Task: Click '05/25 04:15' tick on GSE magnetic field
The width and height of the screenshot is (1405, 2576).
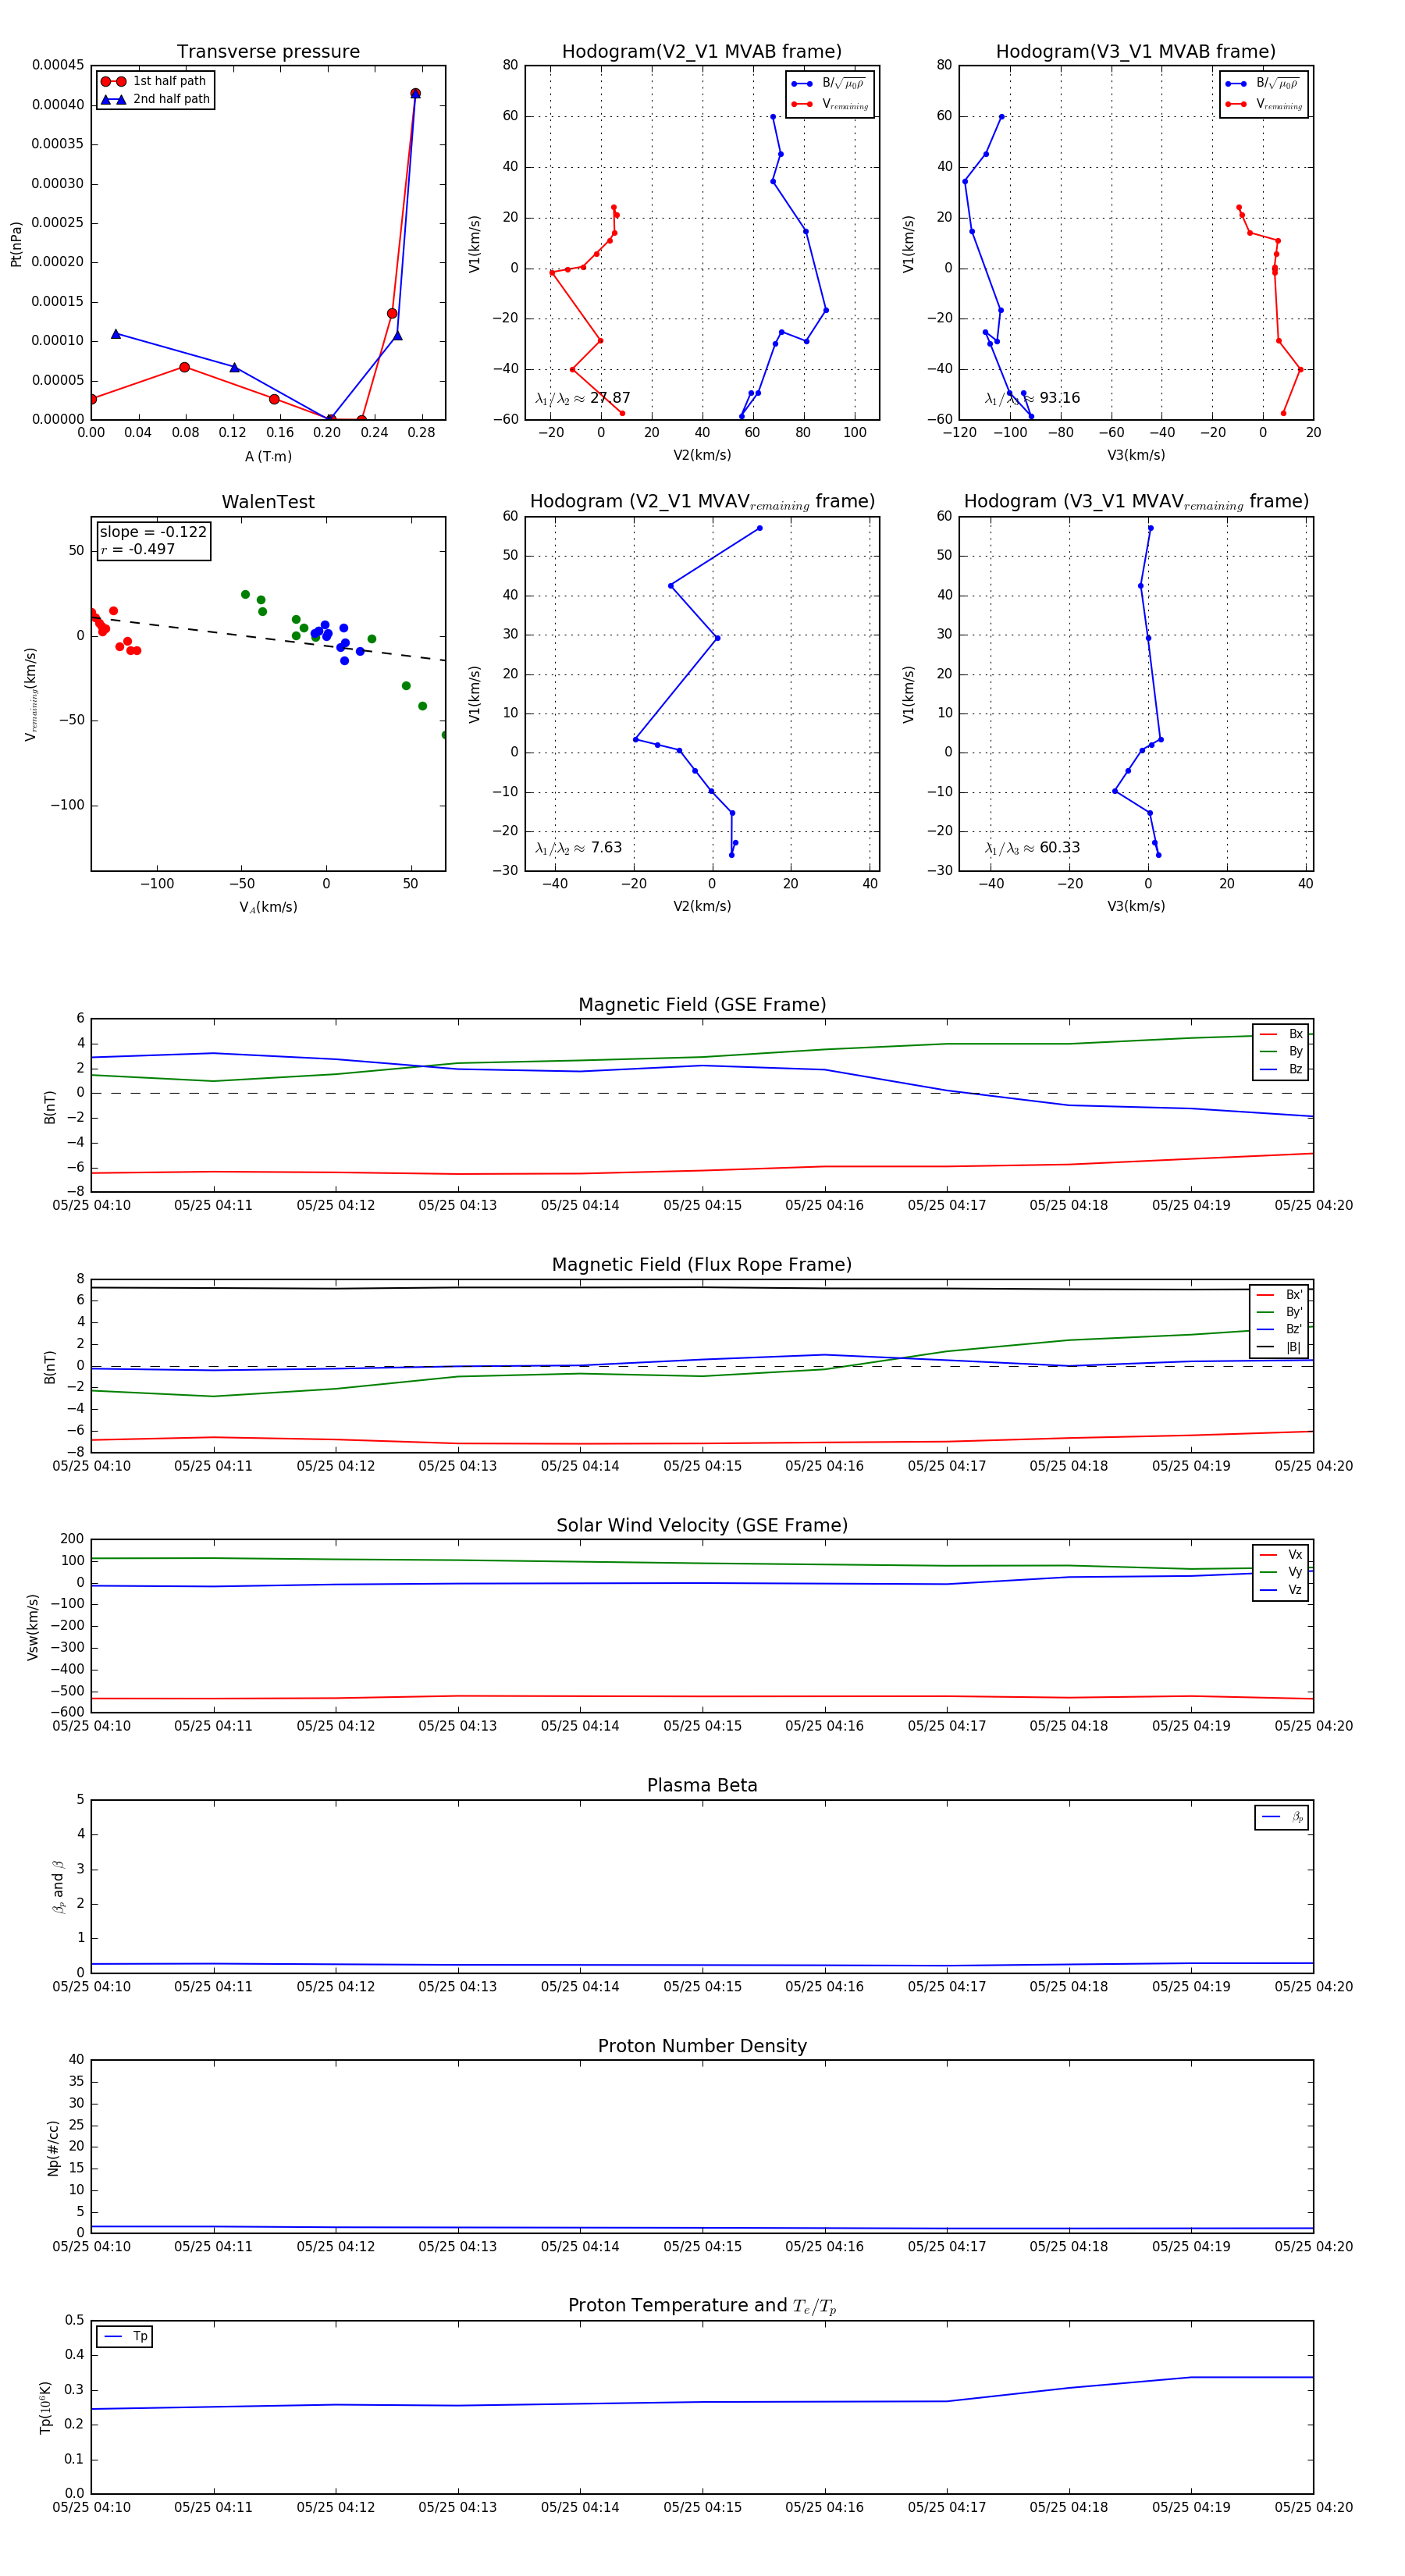Action: pos(702,1205)
